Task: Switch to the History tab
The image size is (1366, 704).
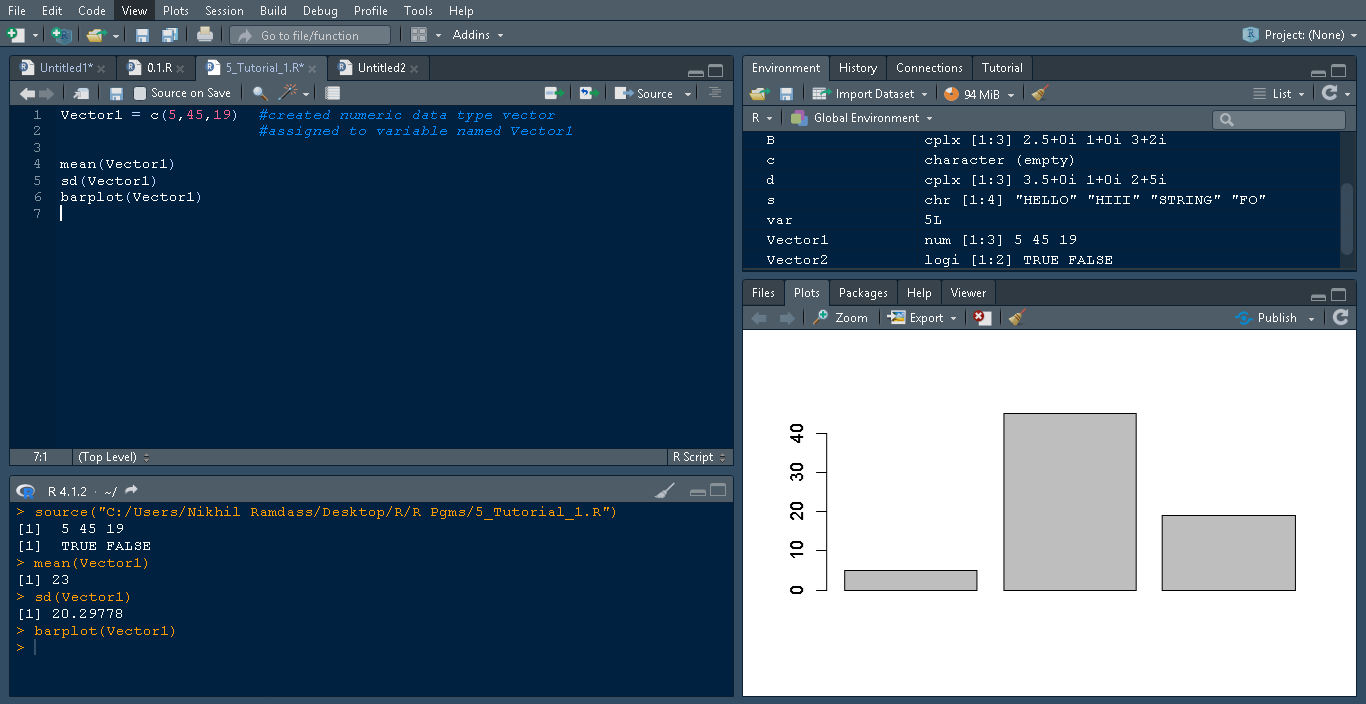Action: (x=857, y=67)
